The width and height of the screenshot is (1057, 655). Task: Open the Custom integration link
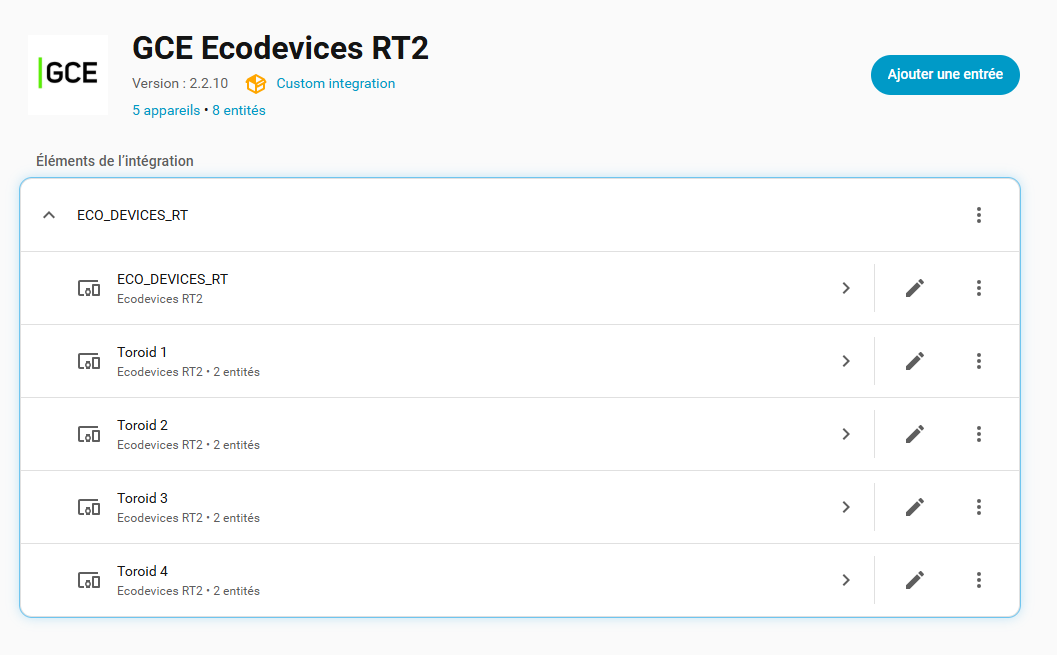coord(336,84)
